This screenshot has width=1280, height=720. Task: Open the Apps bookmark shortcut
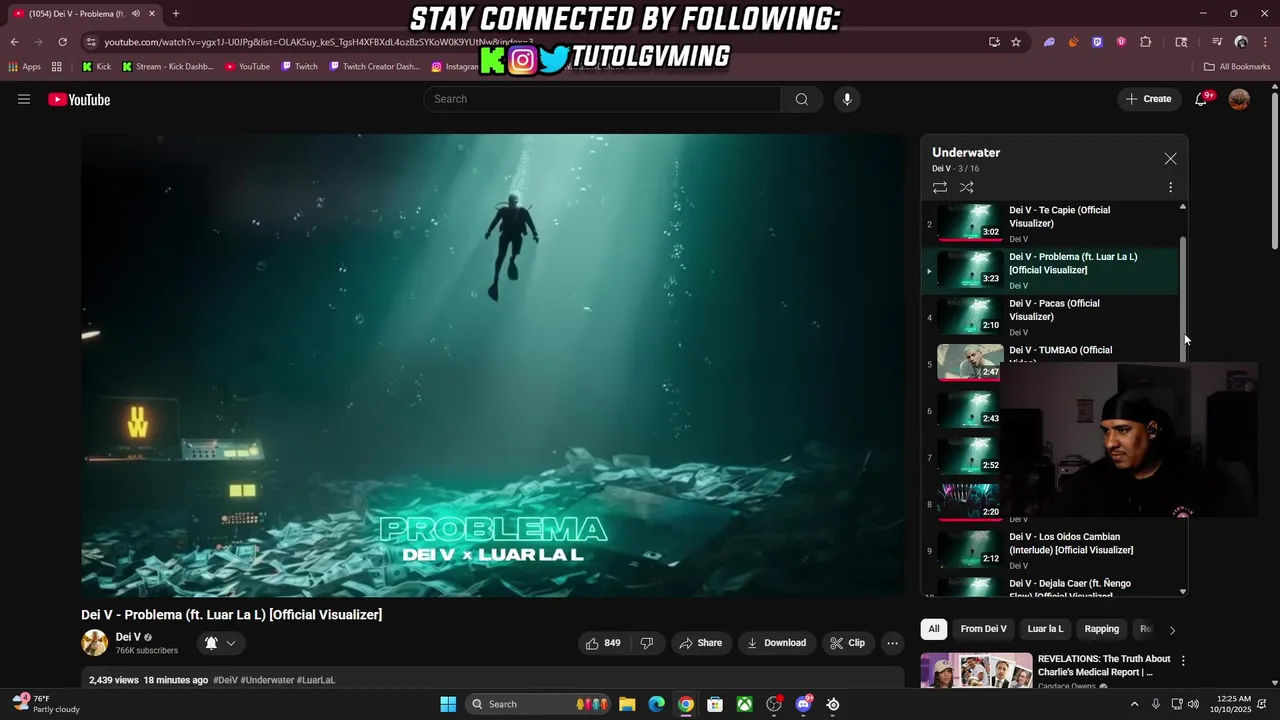pyautogui.click(x=25, y=67)
